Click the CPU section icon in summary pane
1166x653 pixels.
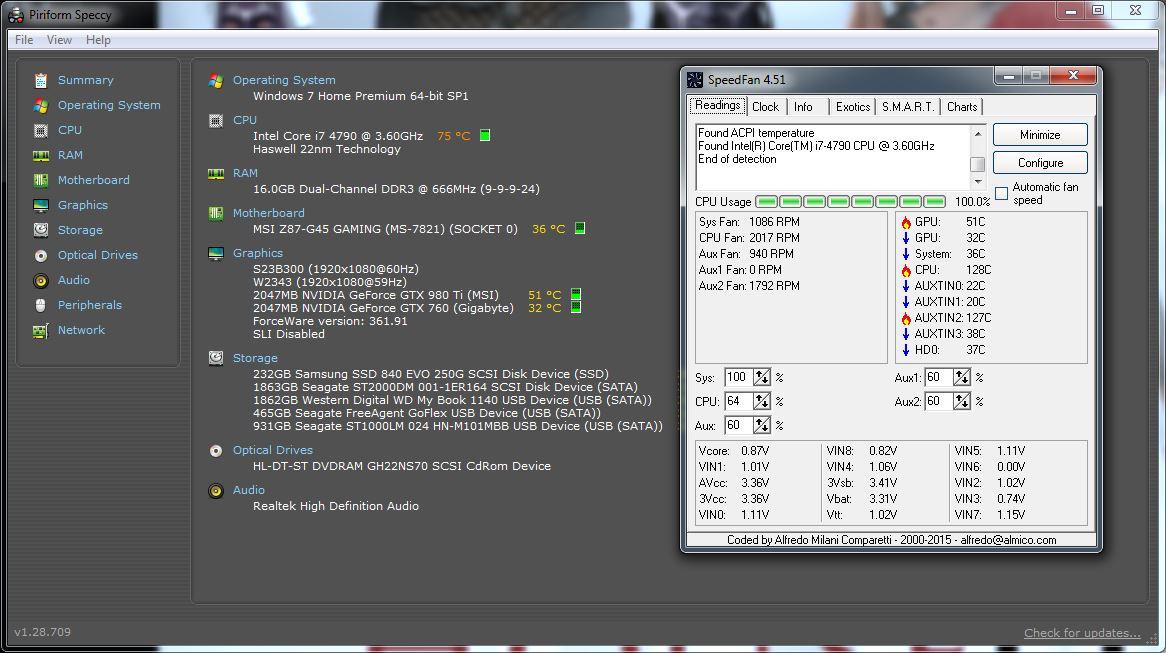coord(216,120)
